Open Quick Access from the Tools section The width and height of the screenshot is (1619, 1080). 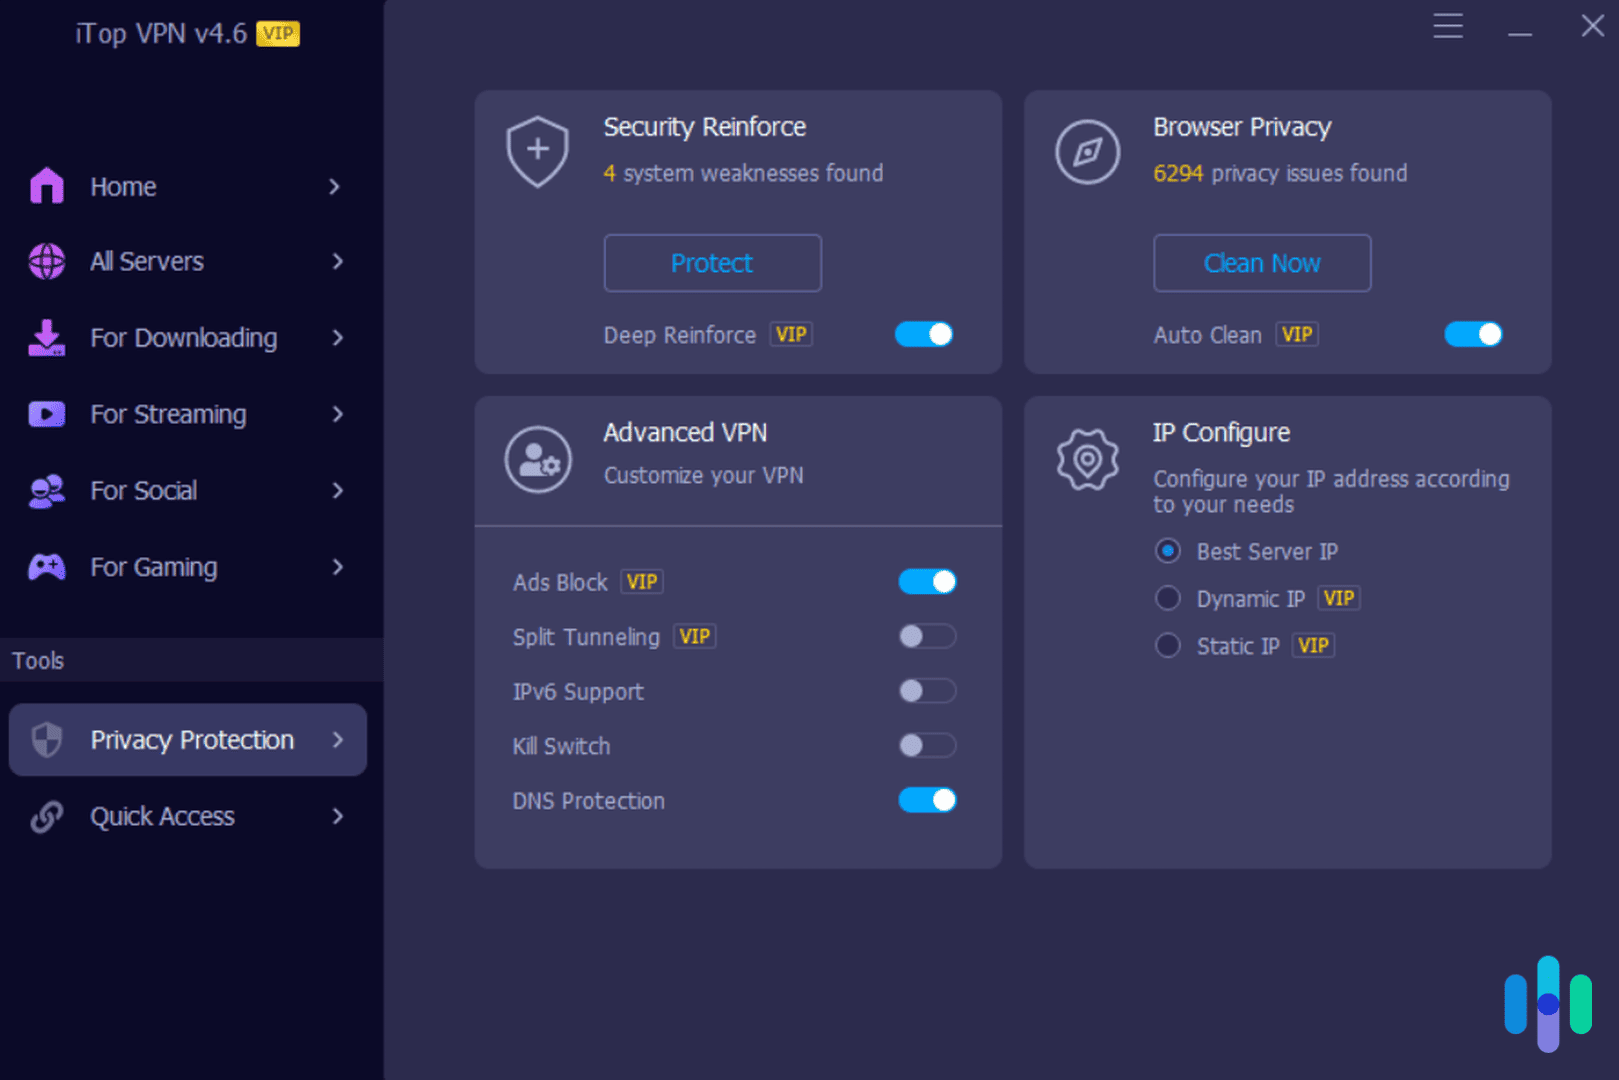click(x=162, y=816)
